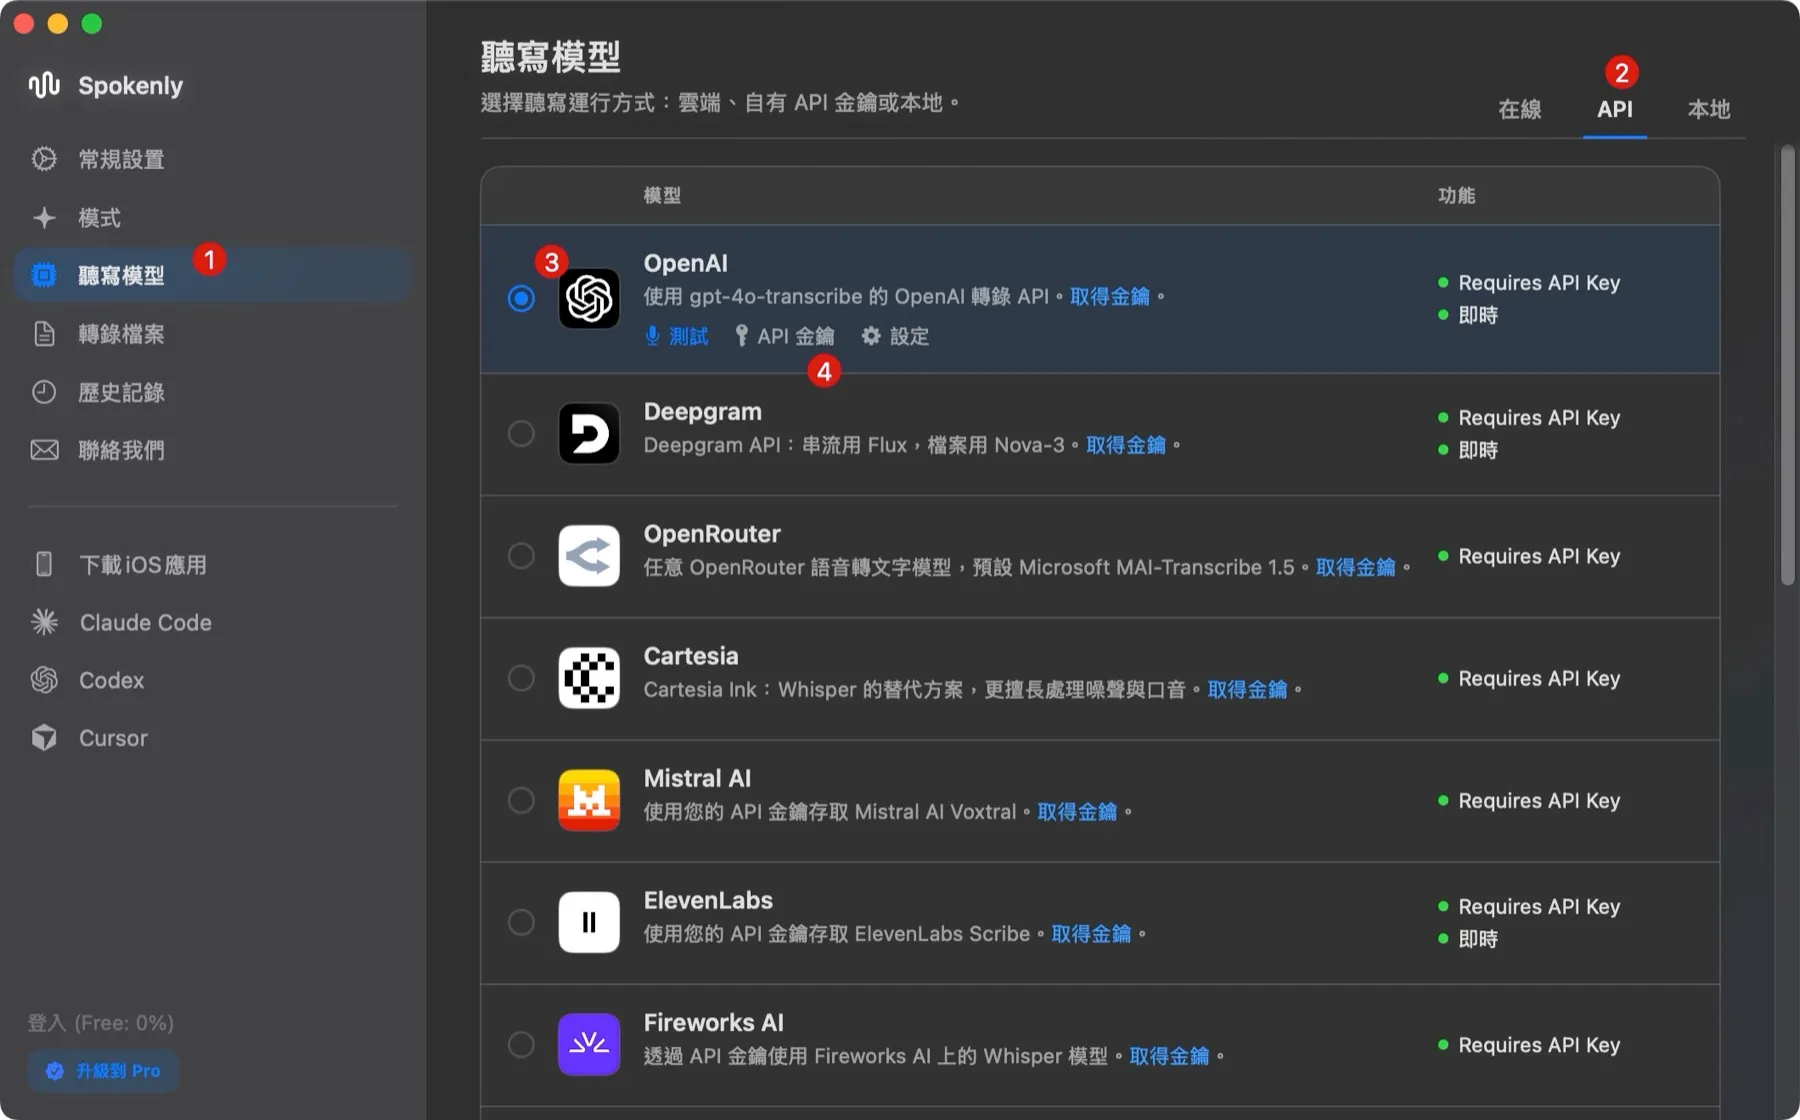1800x1120 pixels.
Task: Select the Mistral AI radio button
Action: tap(521, 800)
